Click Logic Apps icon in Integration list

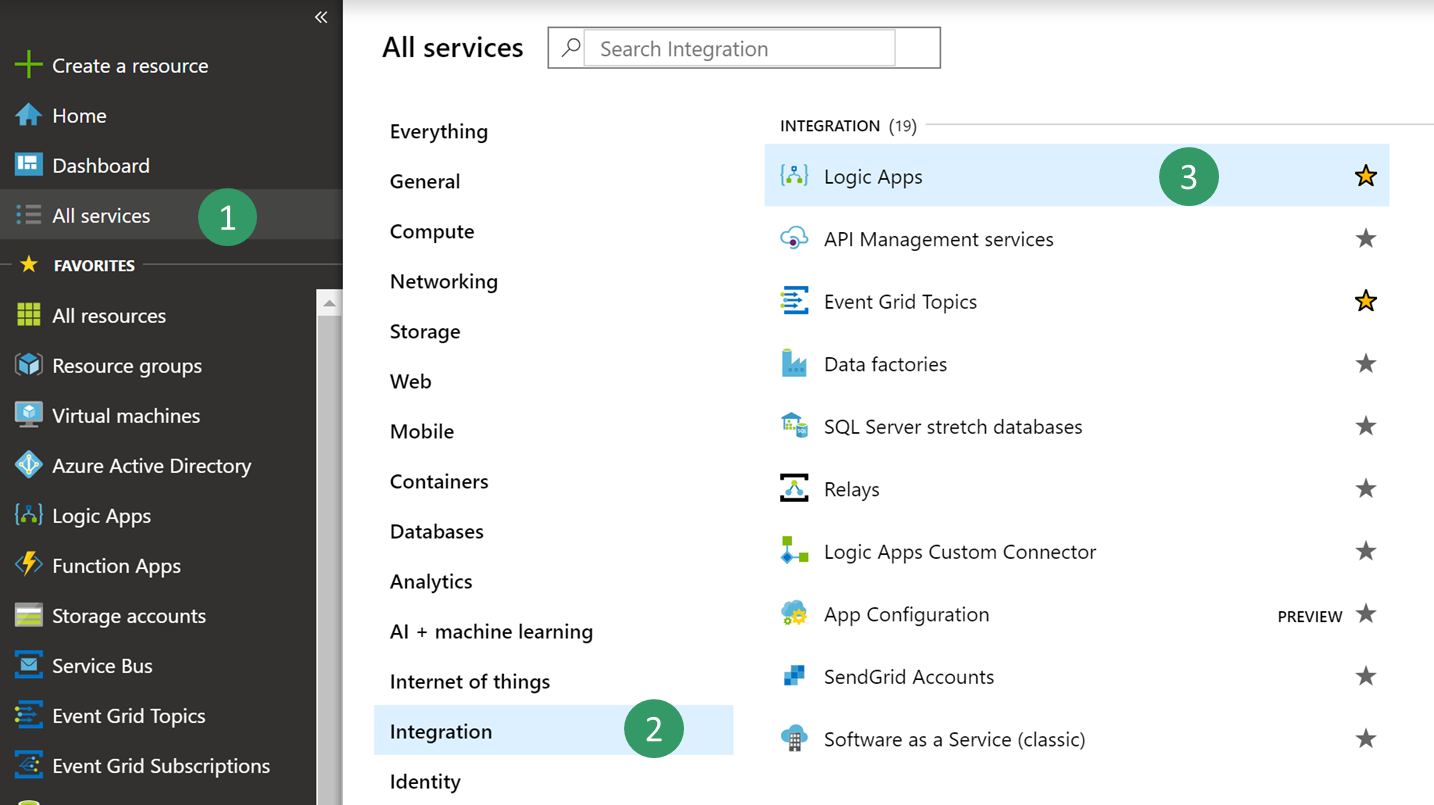[794, 176]
